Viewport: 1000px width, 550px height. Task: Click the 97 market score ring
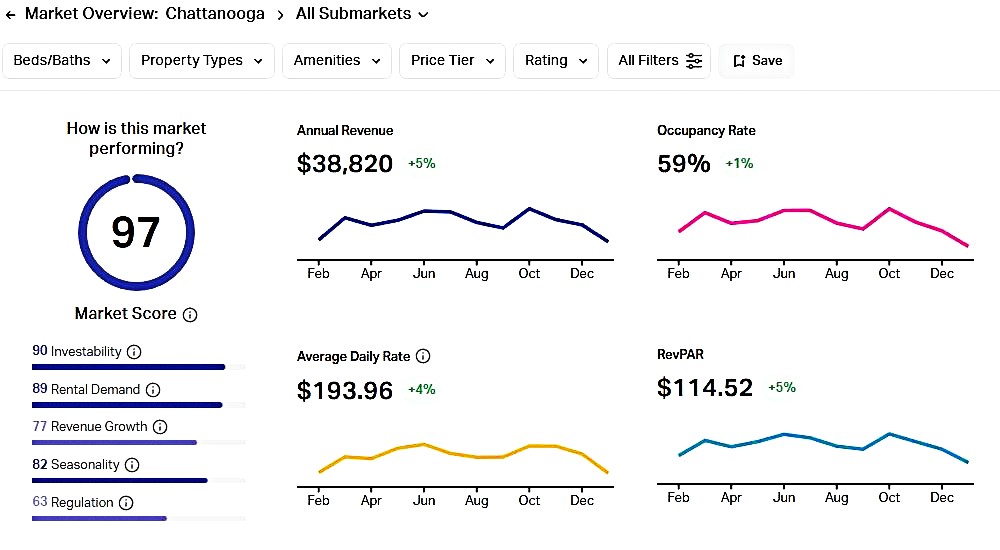pos(135,232)
